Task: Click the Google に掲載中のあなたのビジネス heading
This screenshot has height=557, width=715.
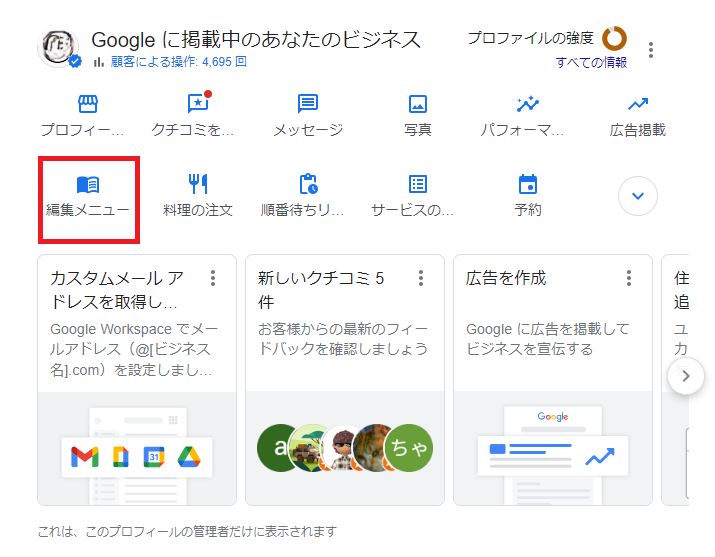Action: coord(256,40)
